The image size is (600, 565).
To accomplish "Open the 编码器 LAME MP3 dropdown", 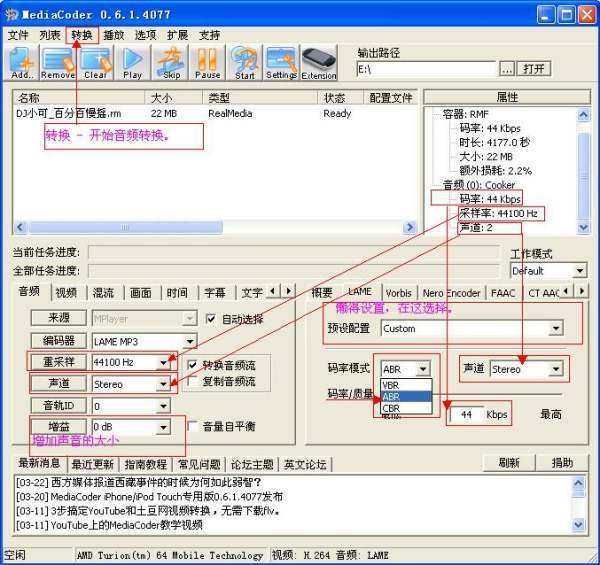I will click(190, 341).
